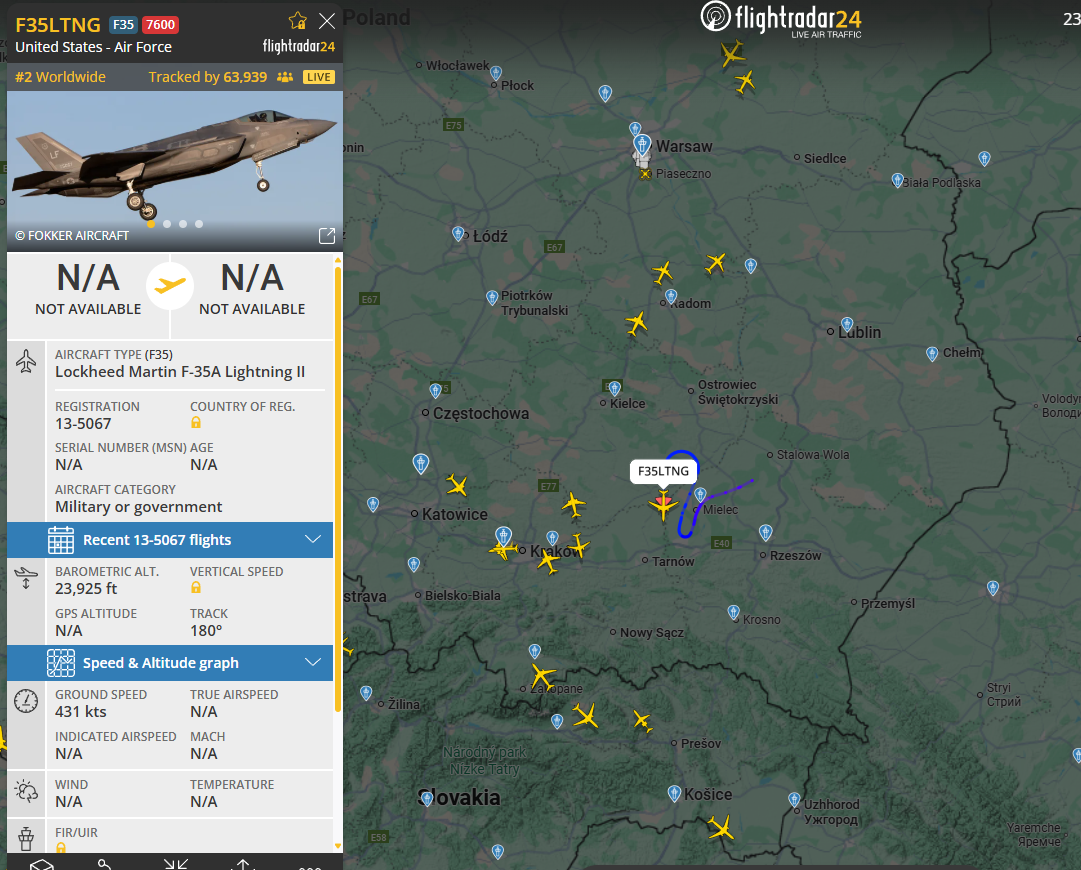Click the Košice airport pin on map
Viewport: 1081px width, 870px height.
(674, 794)
